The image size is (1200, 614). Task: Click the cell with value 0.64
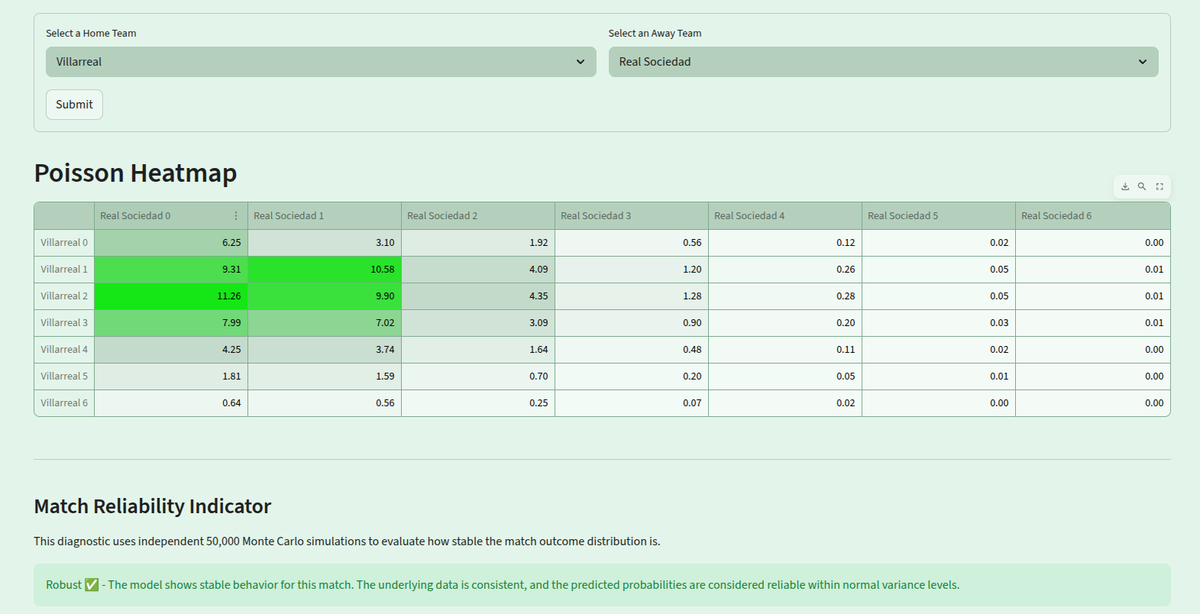171,403
